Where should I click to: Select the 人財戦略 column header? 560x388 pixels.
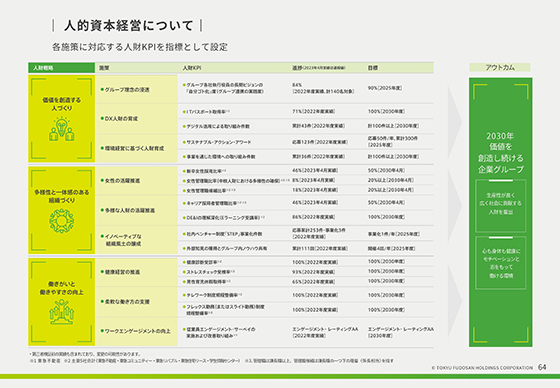(43, 68)
